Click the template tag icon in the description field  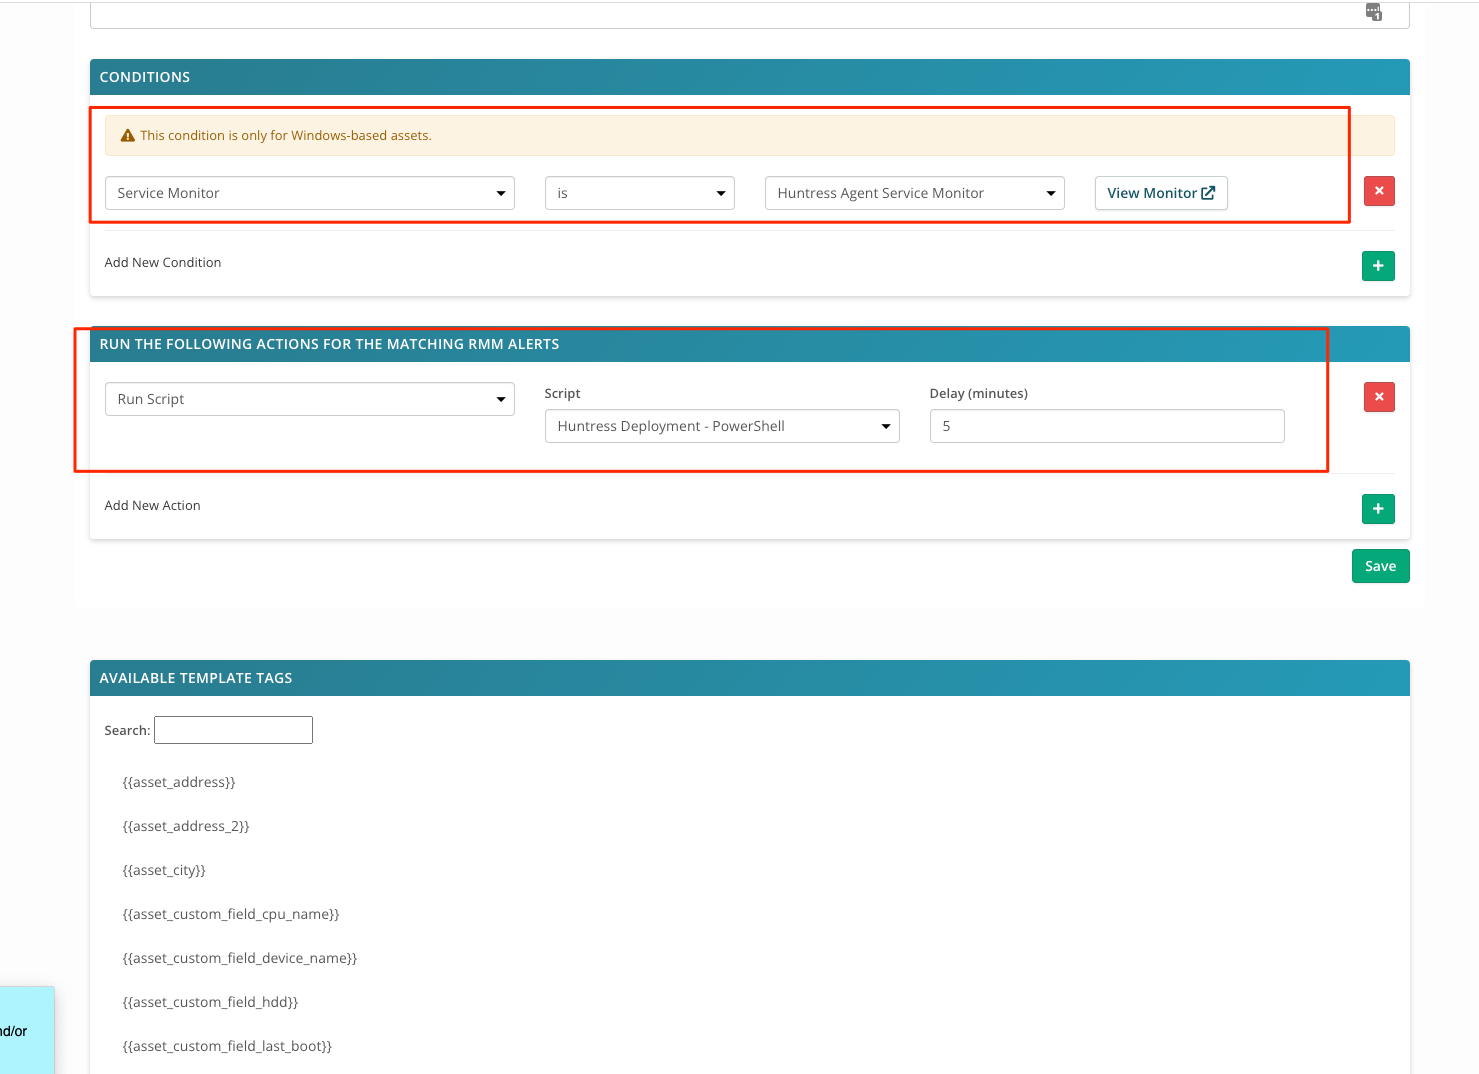1373,12
